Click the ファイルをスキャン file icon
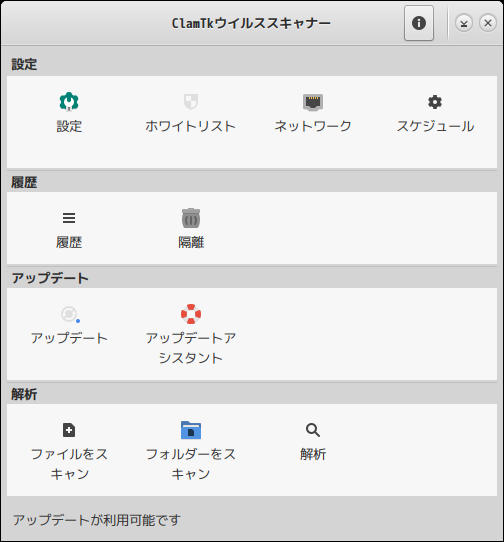Screen dimensions: 504x542 [x=69, y=430]
